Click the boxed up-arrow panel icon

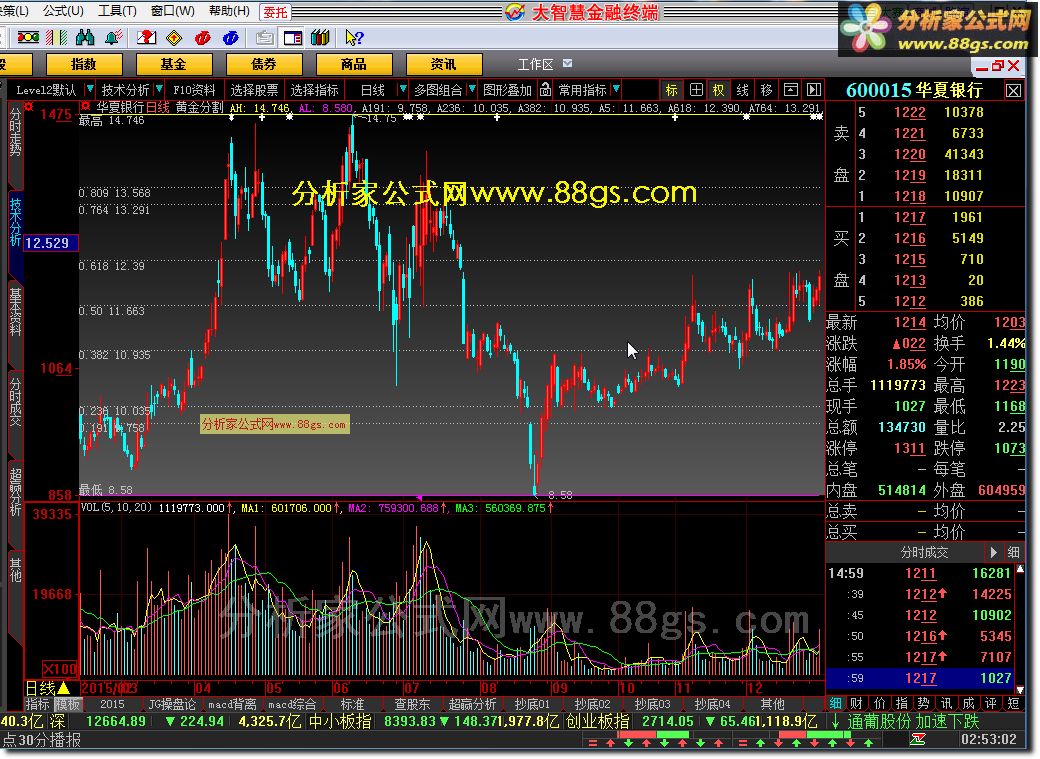pyautogui.click(x=791, y=90)
